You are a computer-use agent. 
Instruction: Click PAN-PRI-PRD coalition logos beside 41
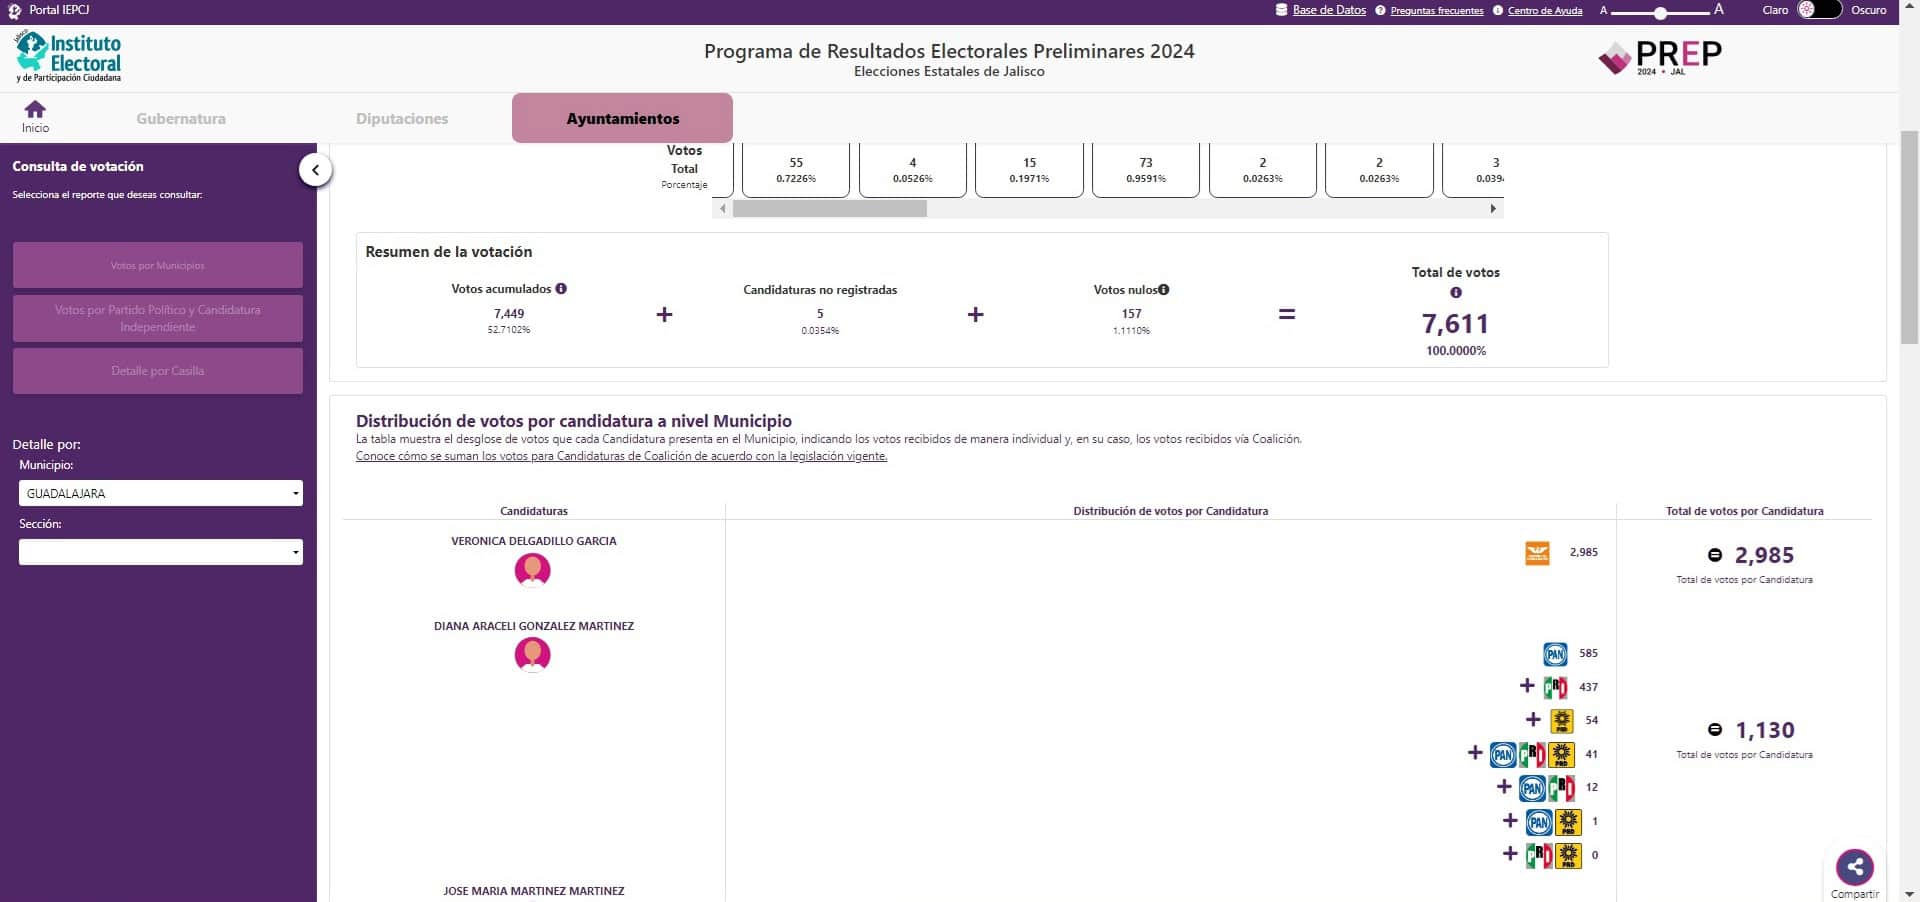pos(1532,754)
